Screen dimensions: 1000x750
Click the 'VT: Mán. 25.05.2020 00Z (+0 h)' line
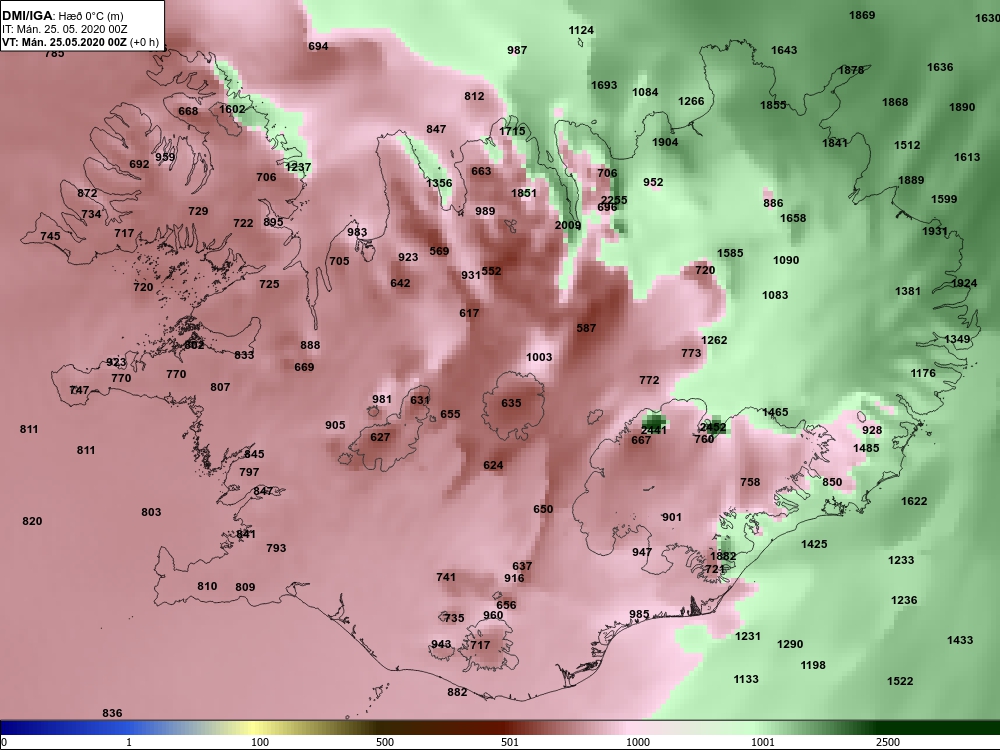(x=80, y=43)
